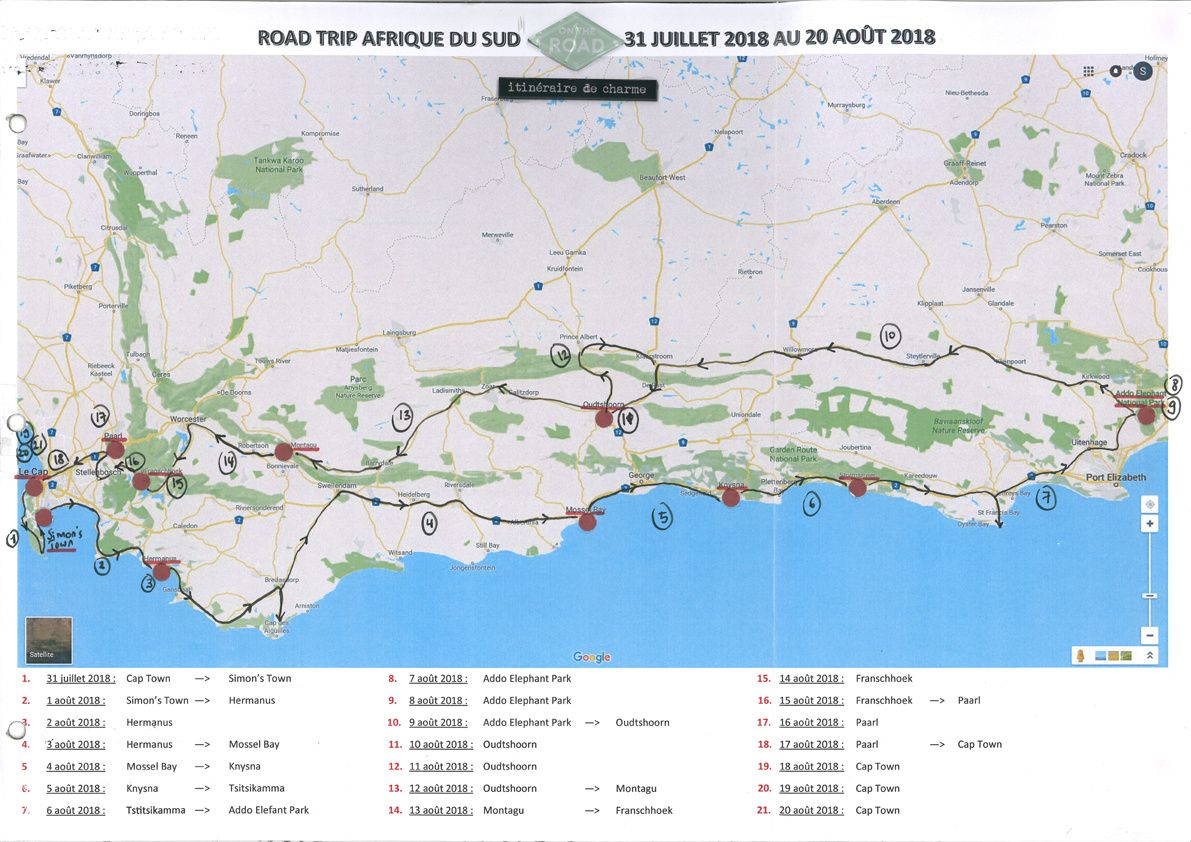
Task: Click the "15 août 2018 :" date entry
Action: pyautogui.click(x=811, y=701)
